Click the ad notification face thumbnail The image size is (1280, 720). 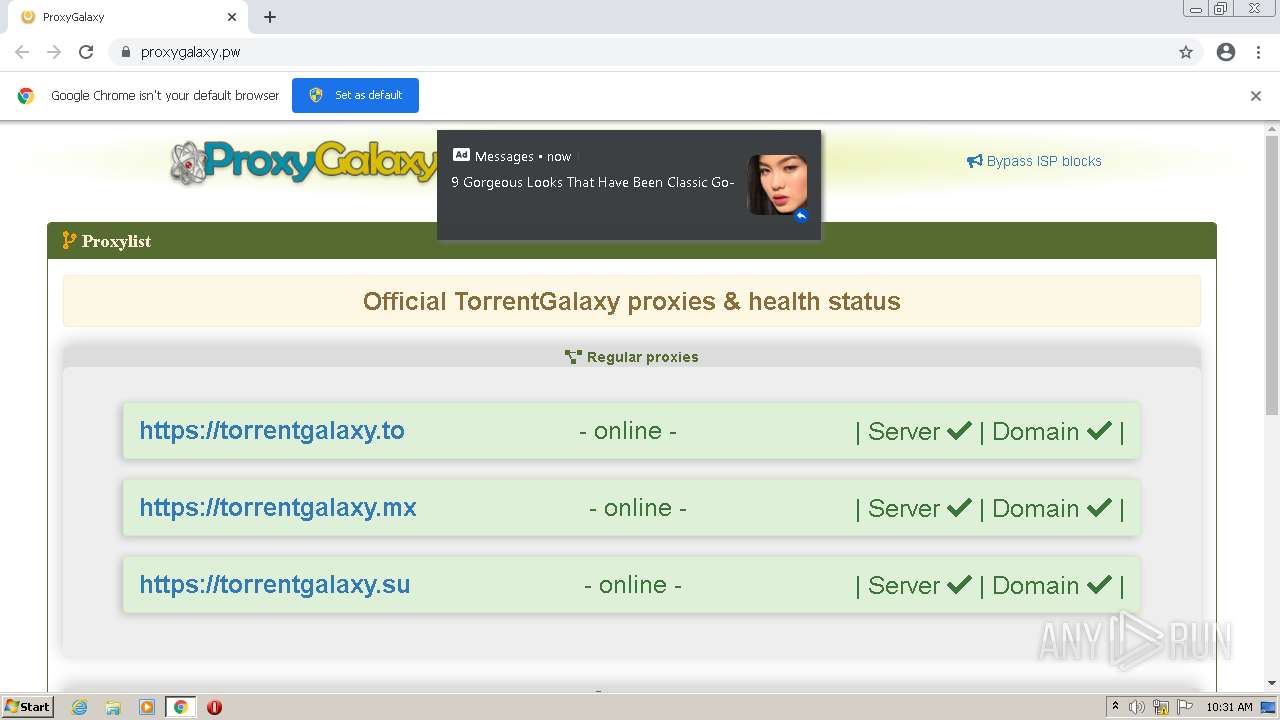point(778,185)
